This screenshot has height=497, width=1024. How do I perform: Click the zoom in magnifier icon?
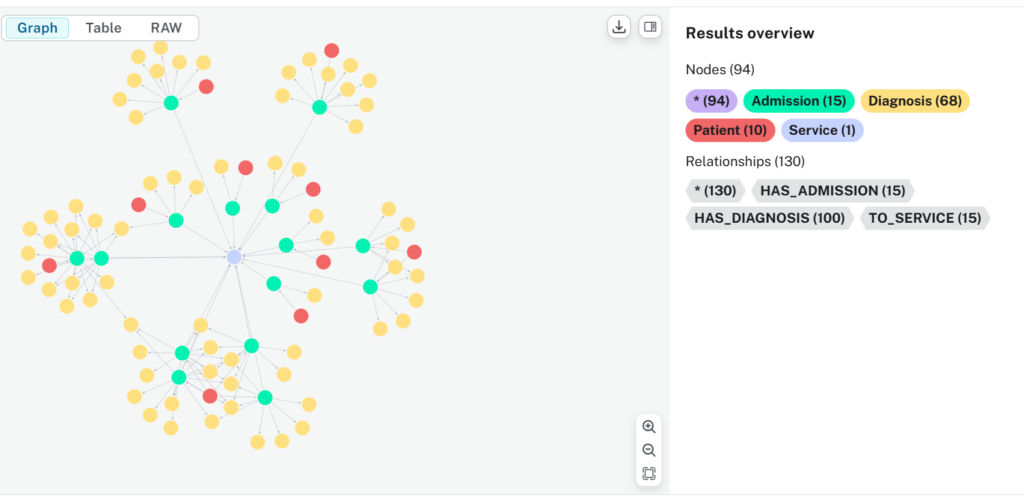[649, 427]
